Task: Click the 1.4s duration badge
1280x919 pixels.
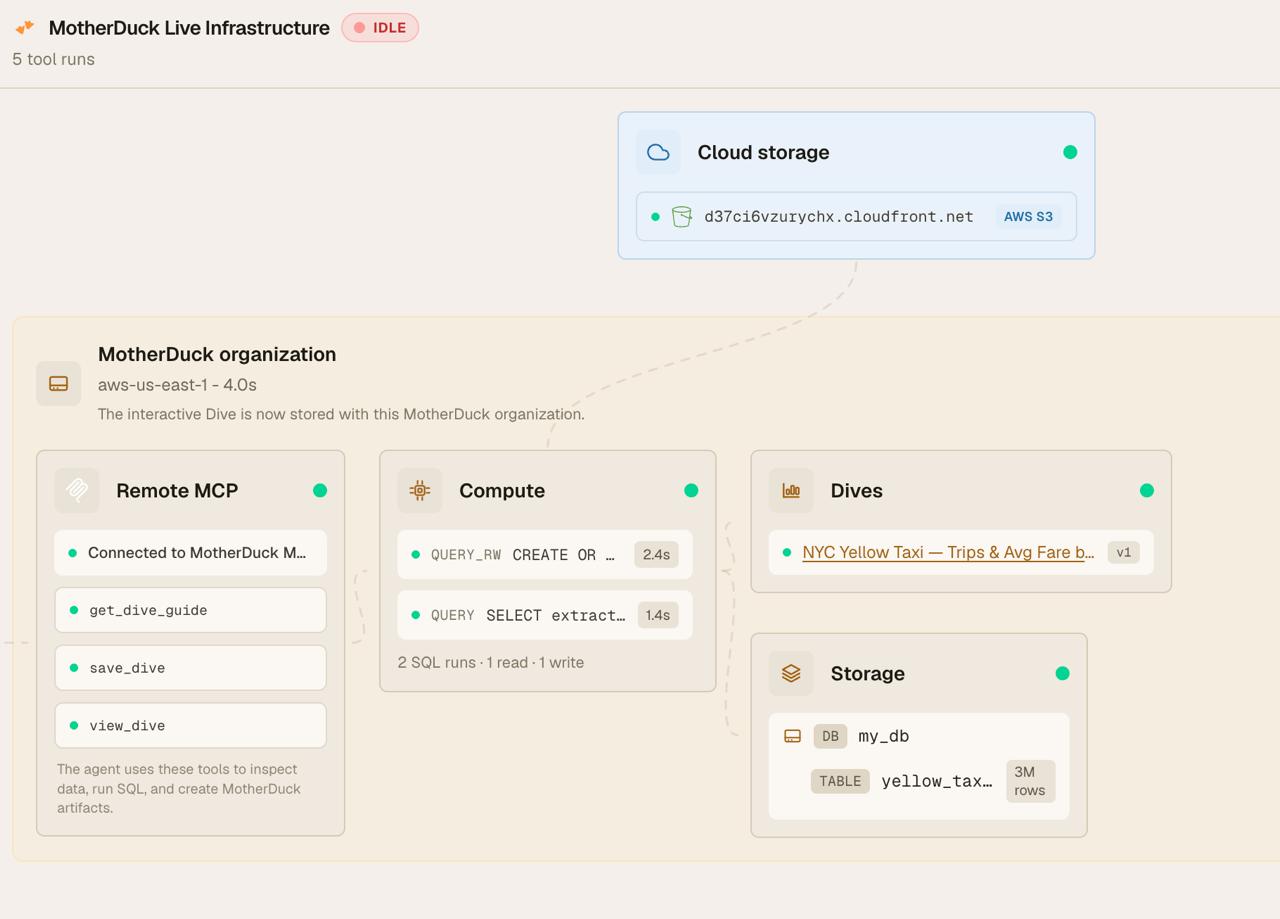Action: click(657, 615)
